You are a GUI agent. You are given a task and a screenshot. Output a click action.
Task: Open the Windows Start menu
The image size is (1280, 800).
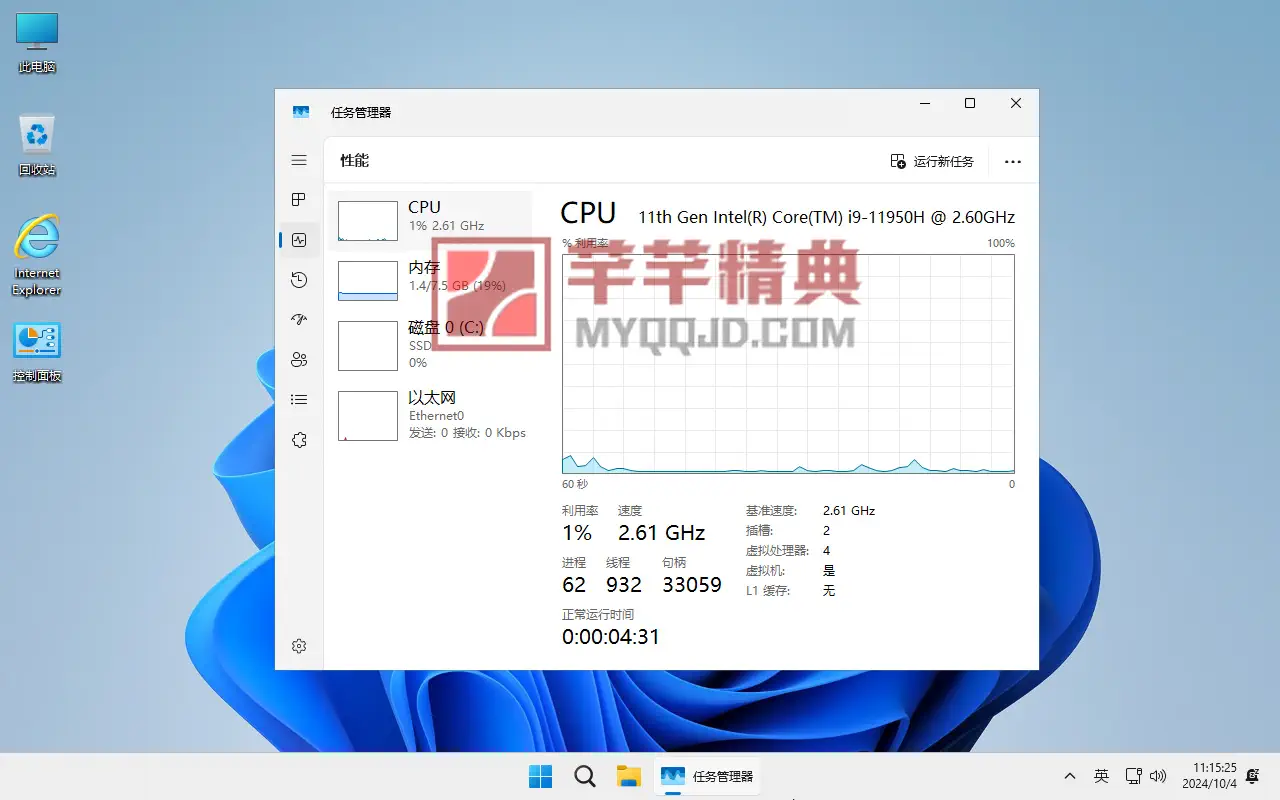pyautogui.click(x=540, y=776)
